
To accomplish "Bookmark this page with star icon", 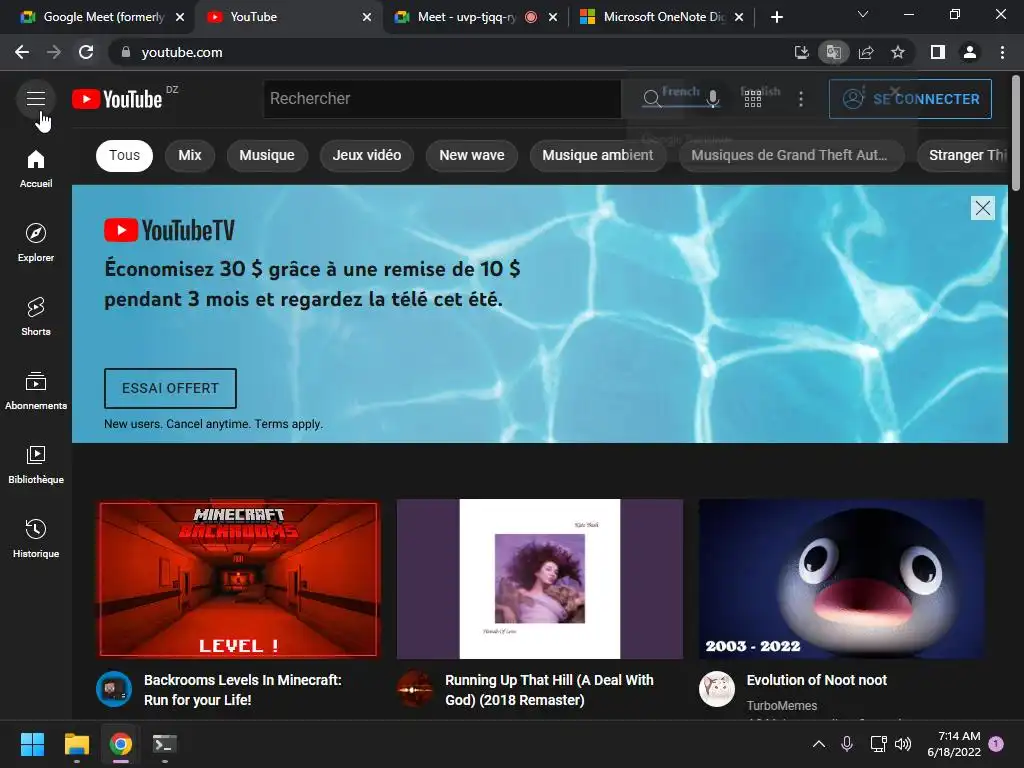I will click(898, 52).
